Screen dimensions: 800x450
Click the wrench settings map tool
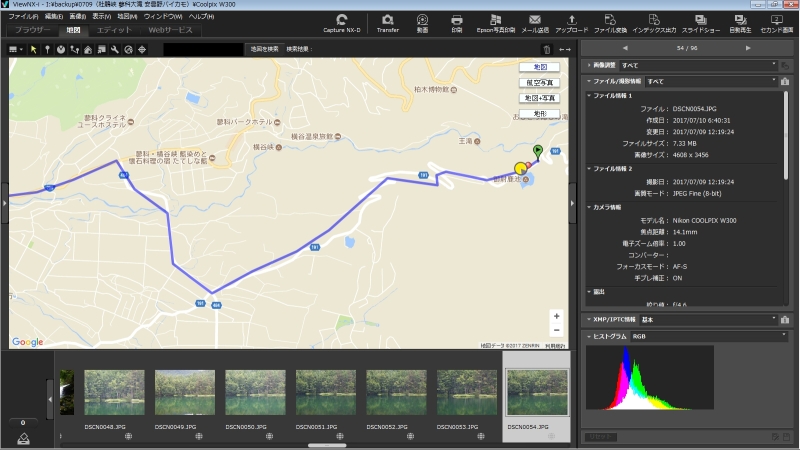115,49
